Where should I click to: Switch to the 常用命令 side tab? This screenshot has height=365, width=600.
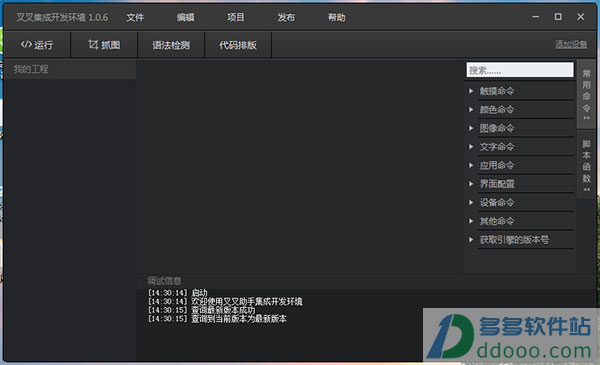pos(586,95)
